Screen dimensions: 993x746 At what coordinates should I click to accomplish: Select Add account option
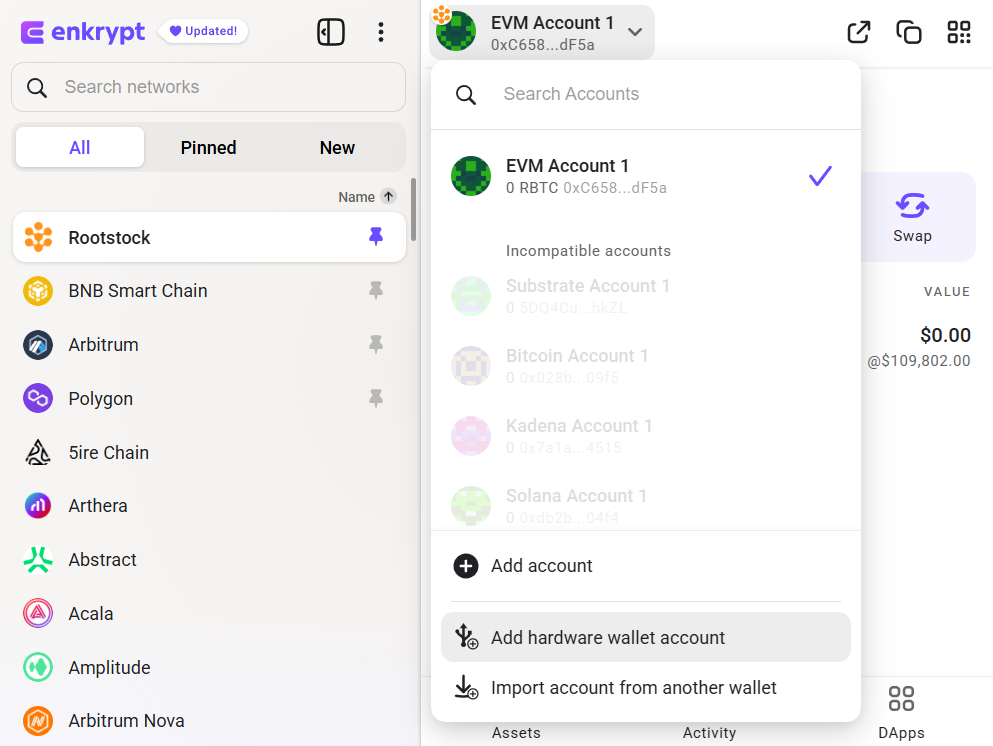pyautogui.click(x=645, y=566)
